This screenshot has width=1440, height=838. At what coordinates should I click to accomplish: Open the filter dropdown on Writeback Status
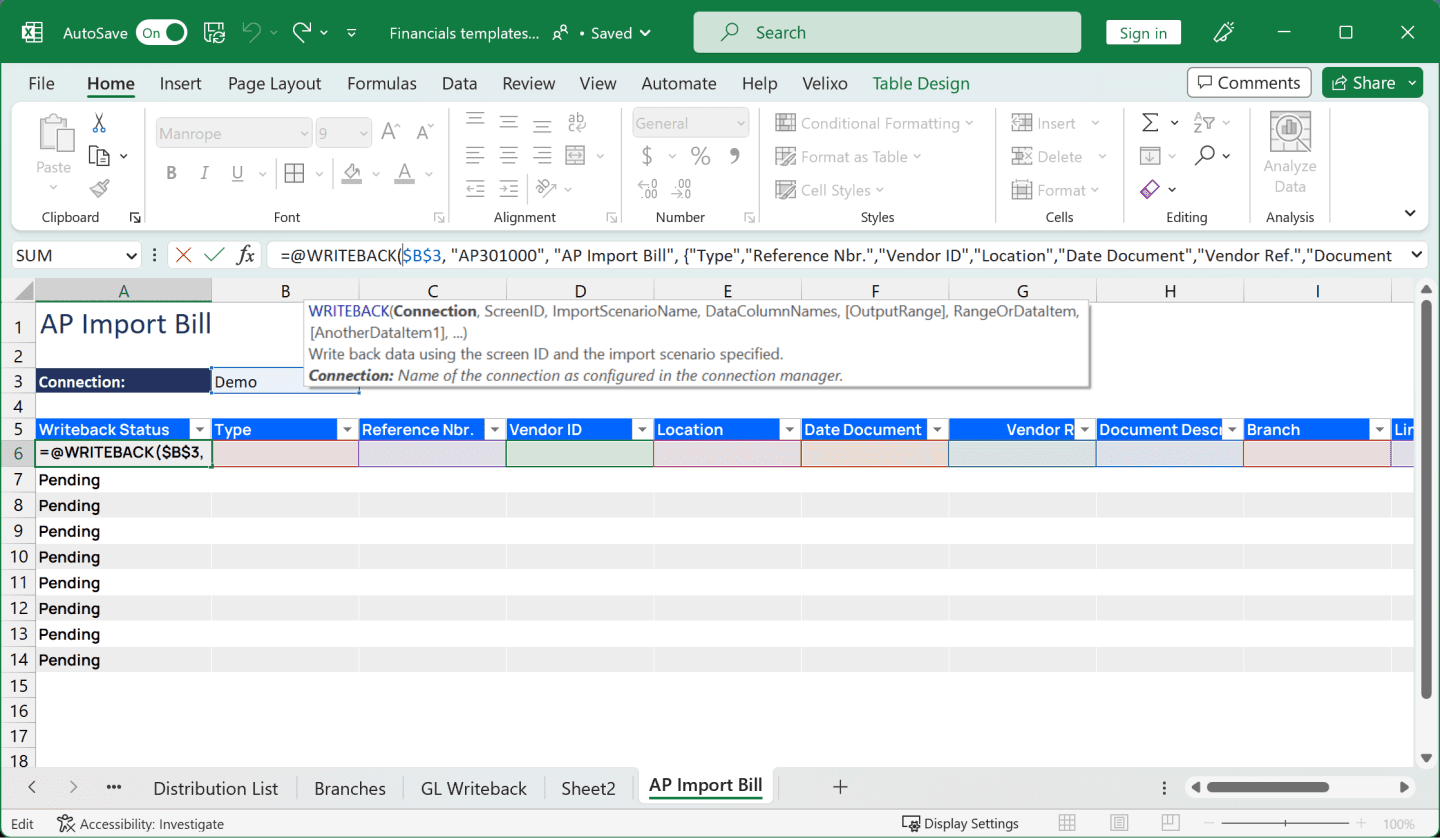click(201, 428)
